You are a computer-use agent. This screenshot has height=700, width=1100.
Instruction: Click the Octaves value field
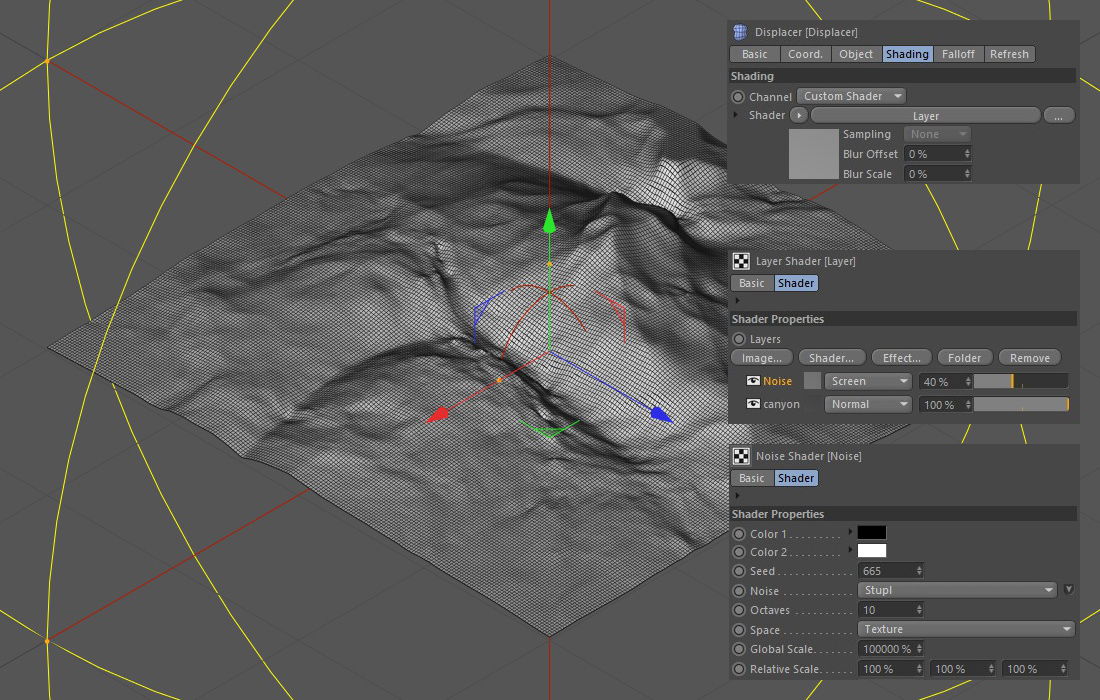(x=885, y=610)
